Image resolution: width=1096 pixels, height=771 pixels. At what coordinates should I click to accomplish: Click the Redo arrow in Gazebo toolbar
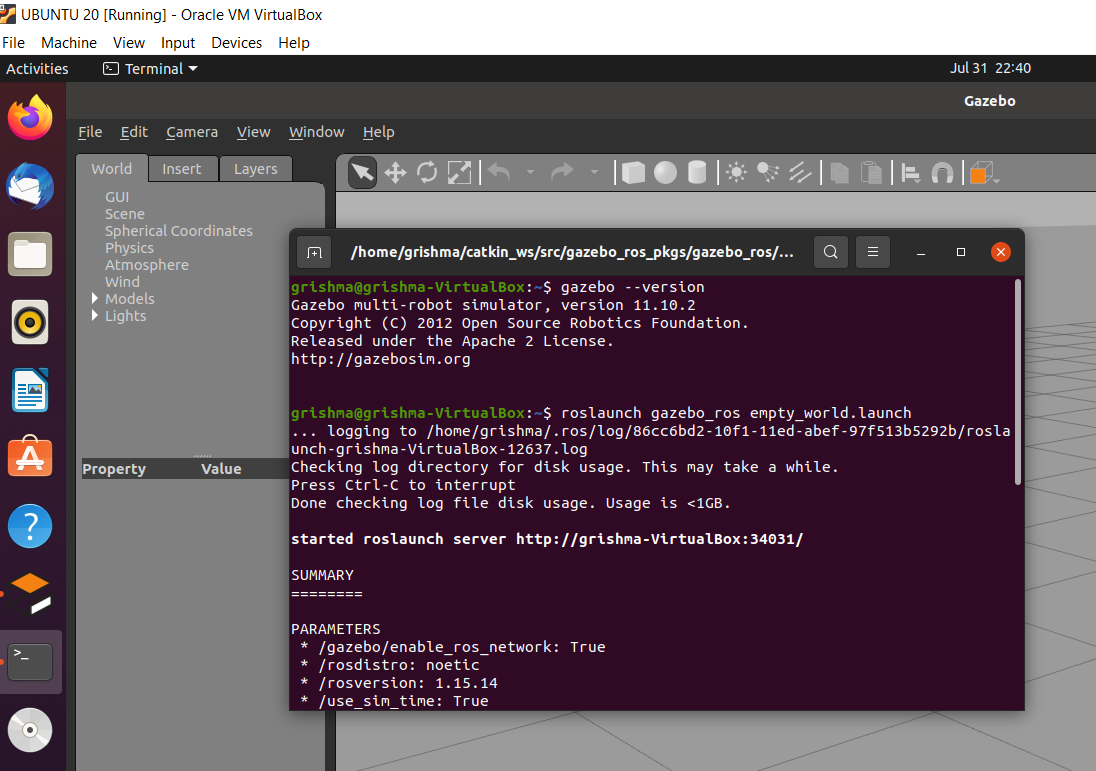[562, 172]
